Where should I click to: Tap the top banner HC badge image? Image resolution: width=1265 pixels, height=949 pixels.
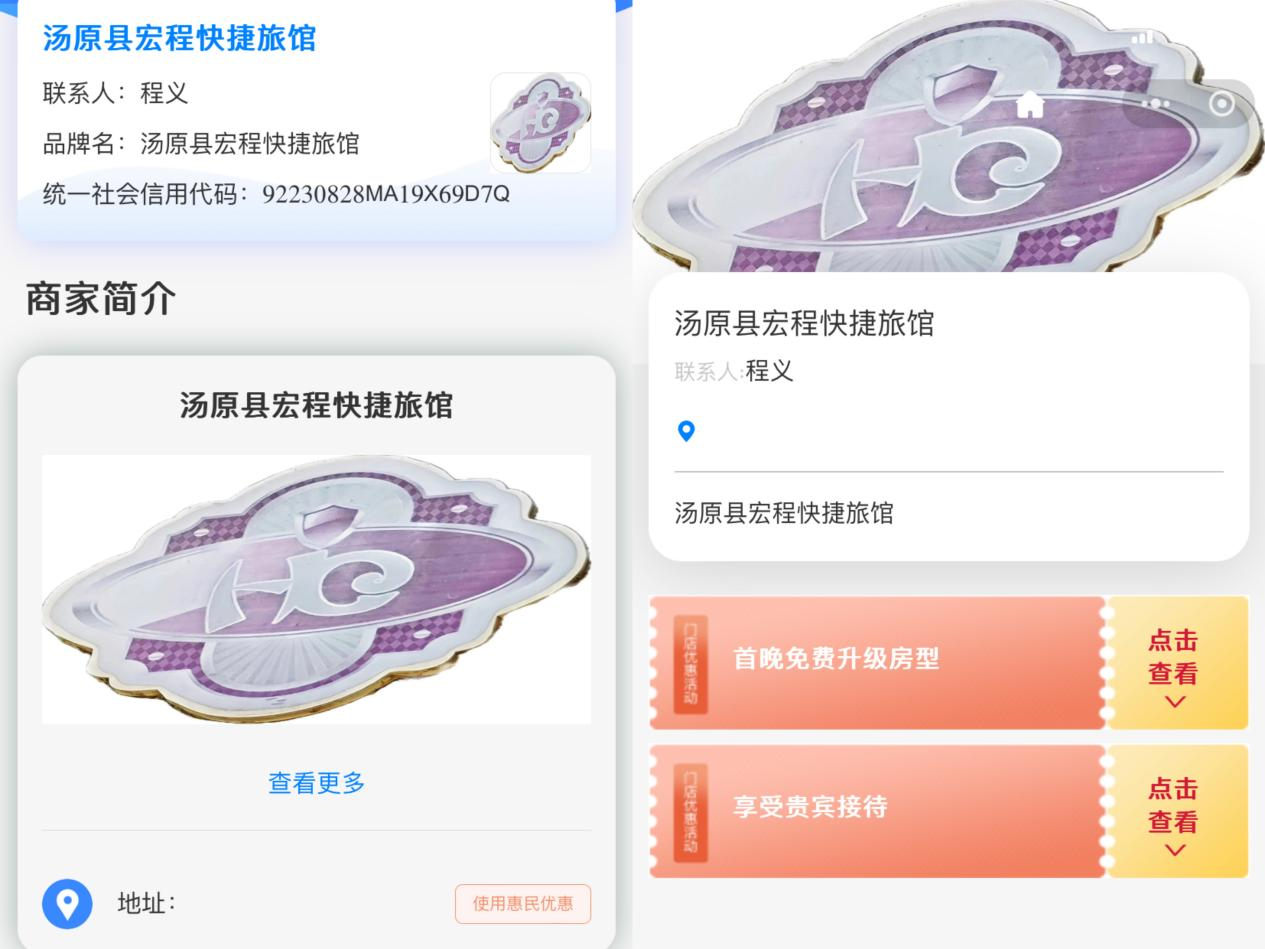tap(948, 136)
